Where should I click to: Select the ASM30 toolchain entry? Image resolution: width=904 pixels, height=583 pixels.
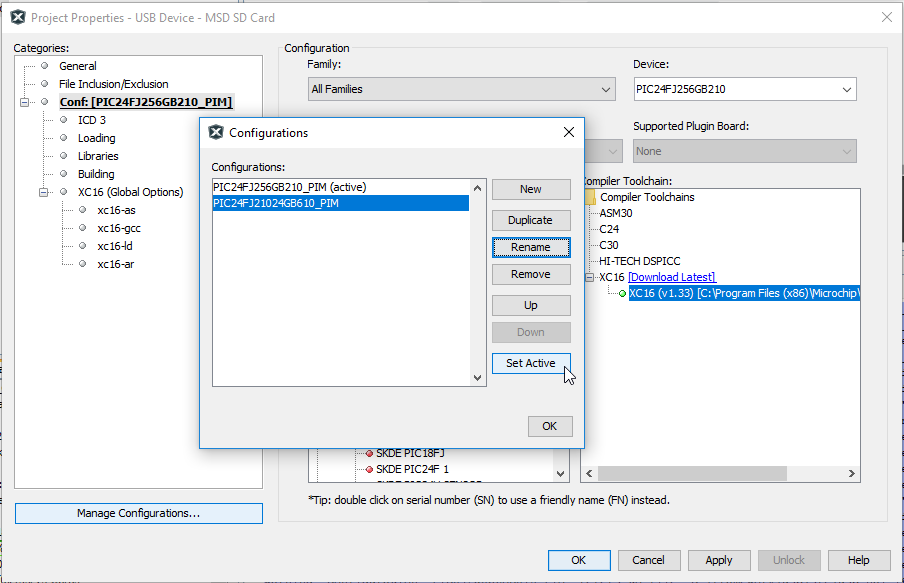(x=616, y=213)
